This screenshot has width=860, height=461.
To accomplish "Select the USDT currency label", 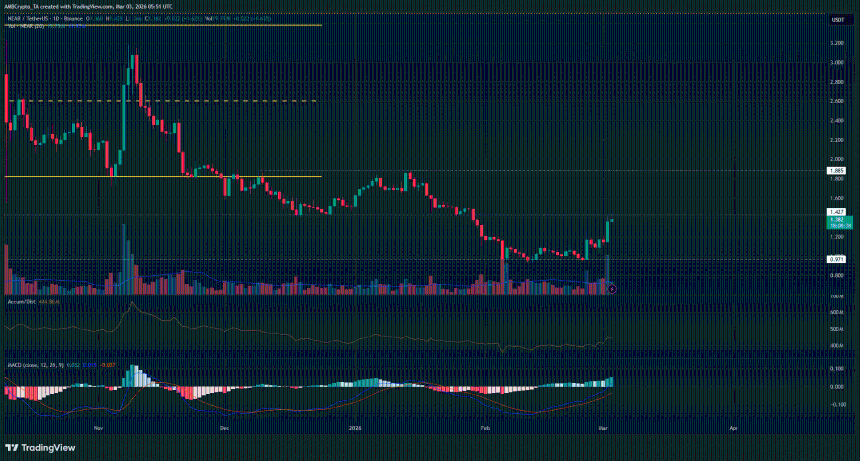I will (837, 19).
